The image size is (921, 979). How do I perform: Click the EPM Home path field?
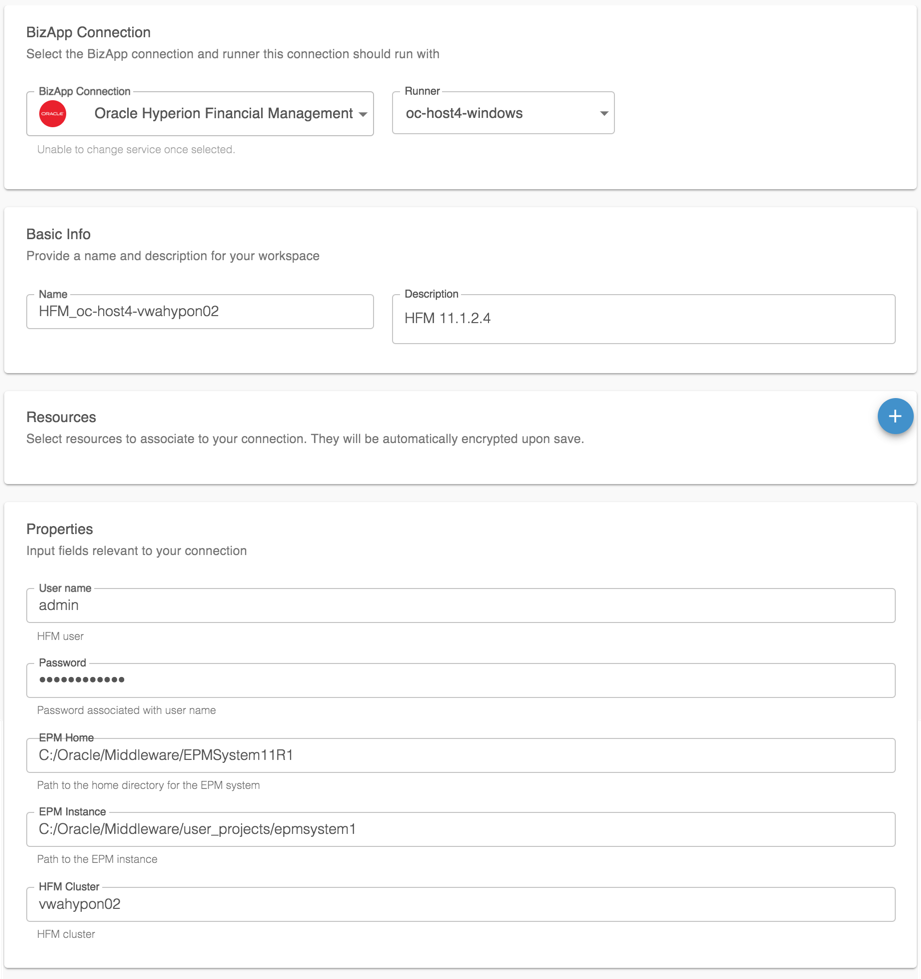tap(460, 755)
